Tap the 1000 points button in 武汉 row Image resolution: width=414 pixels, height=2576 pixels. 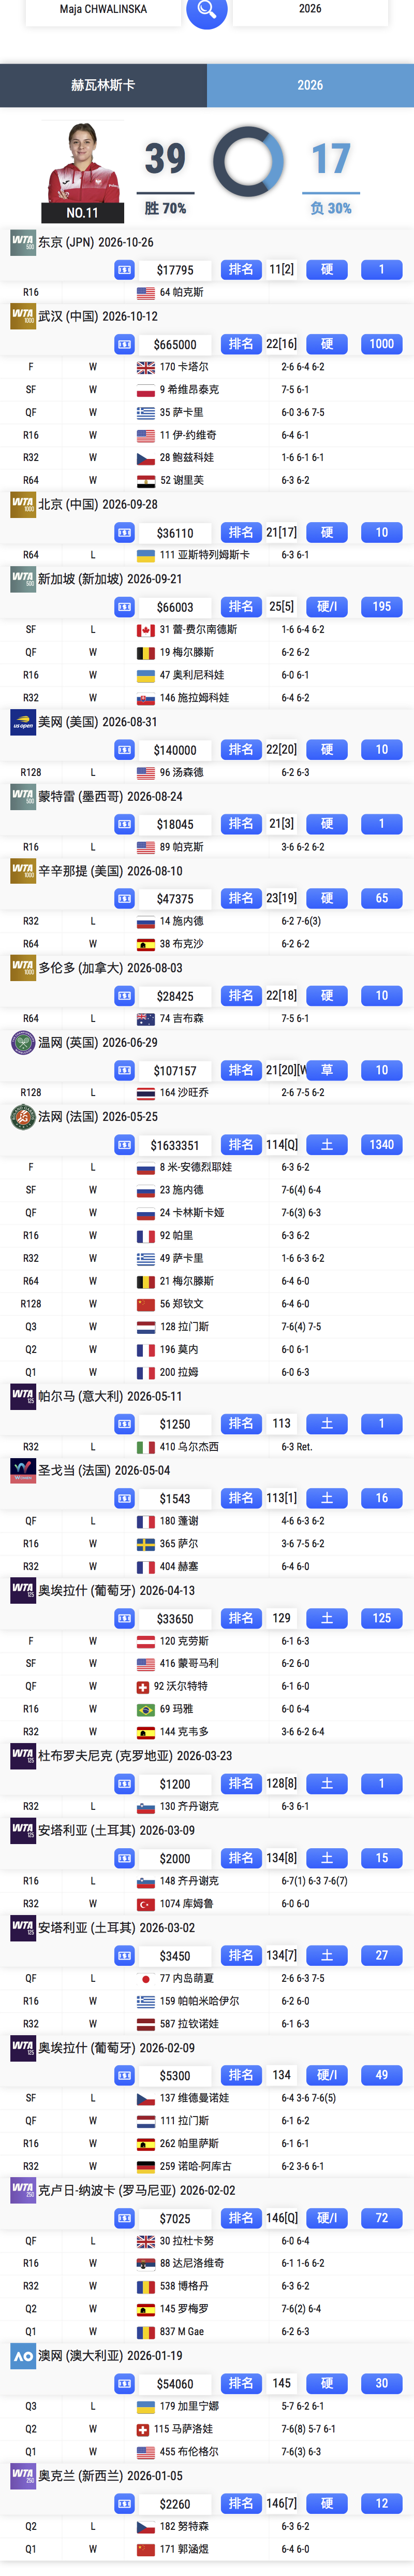pyautogui.click(x=382, y=344)
